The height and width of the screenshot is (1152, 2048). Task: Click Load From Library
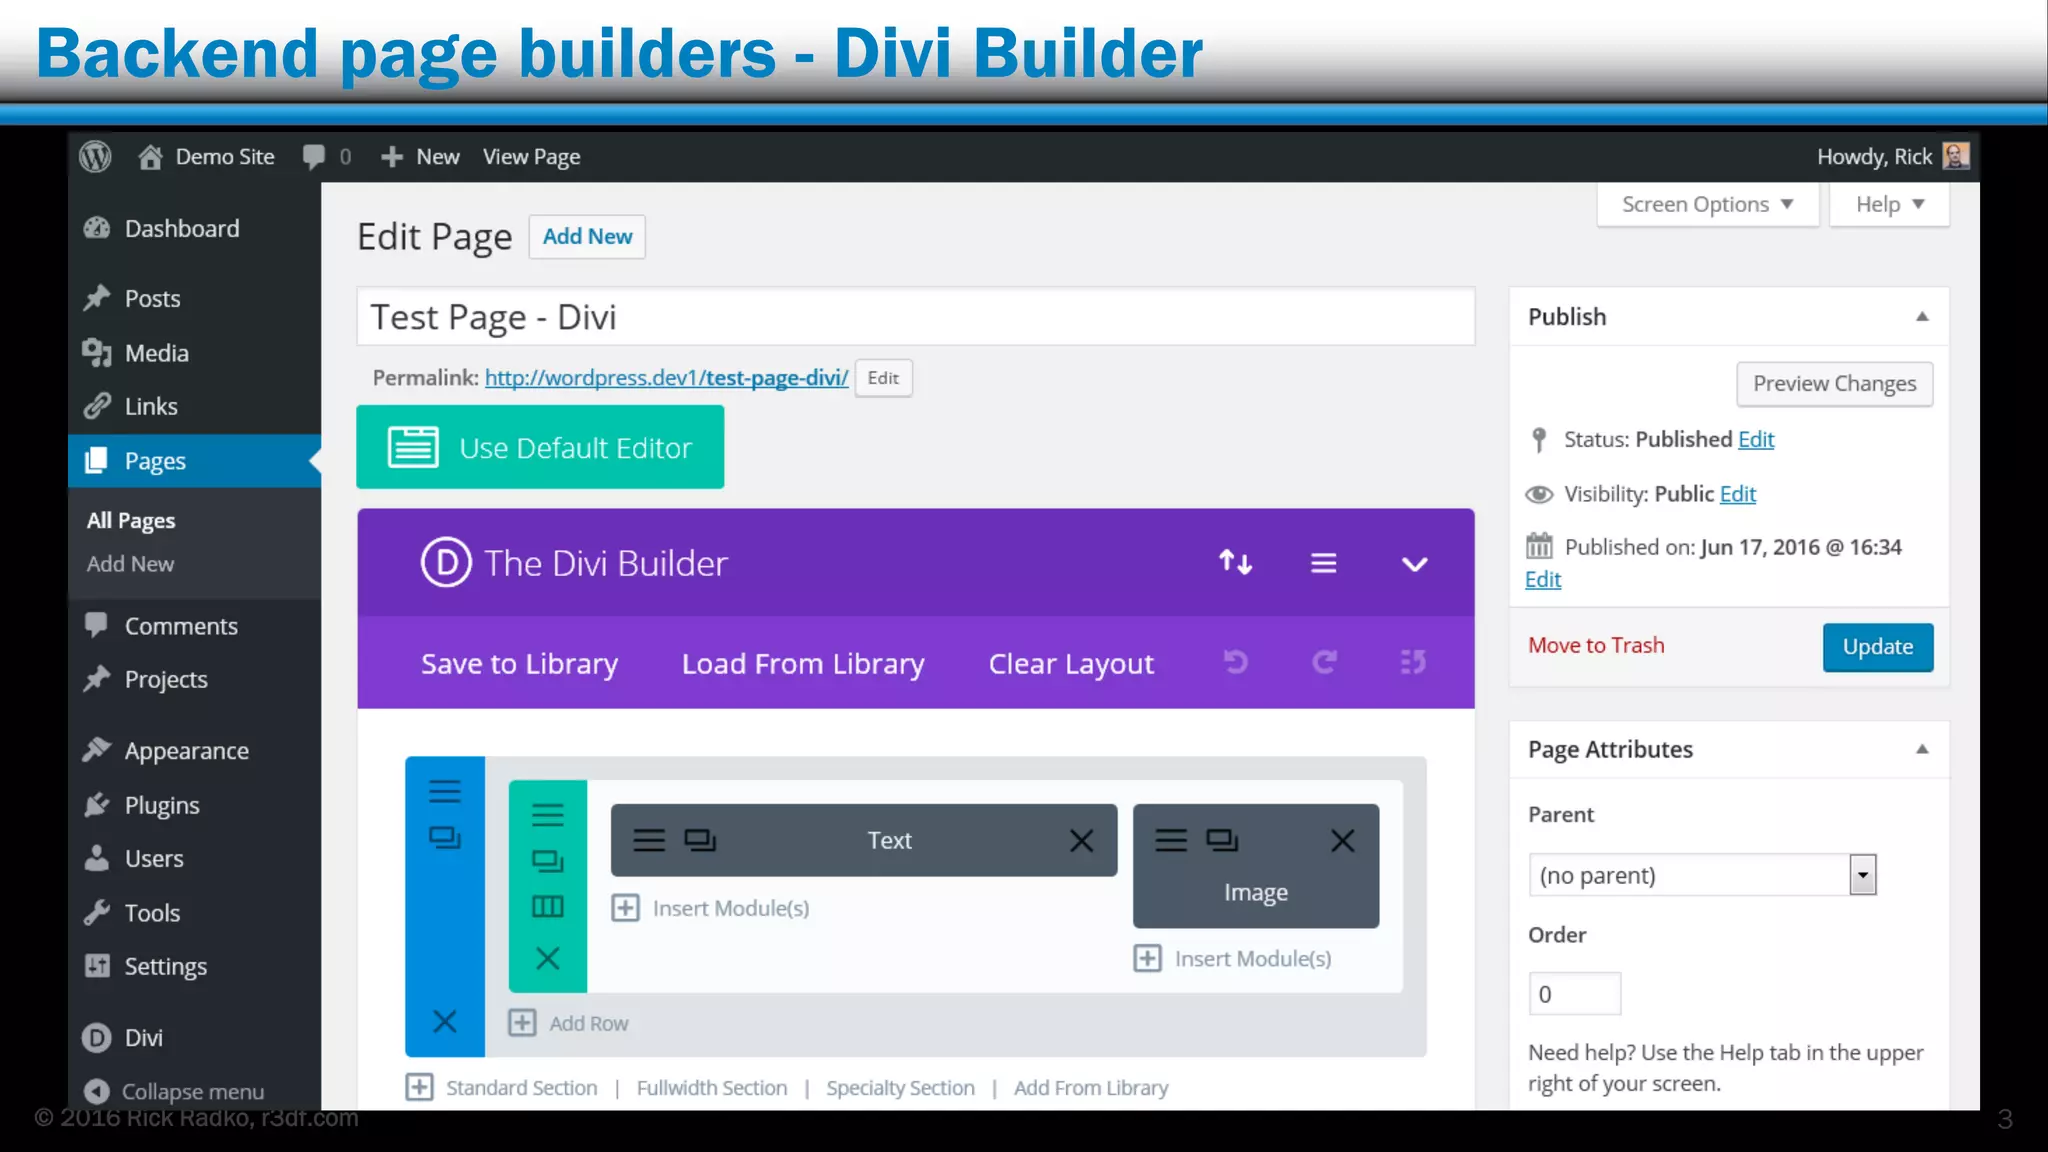pyautogui.click(x=803, y=664)
